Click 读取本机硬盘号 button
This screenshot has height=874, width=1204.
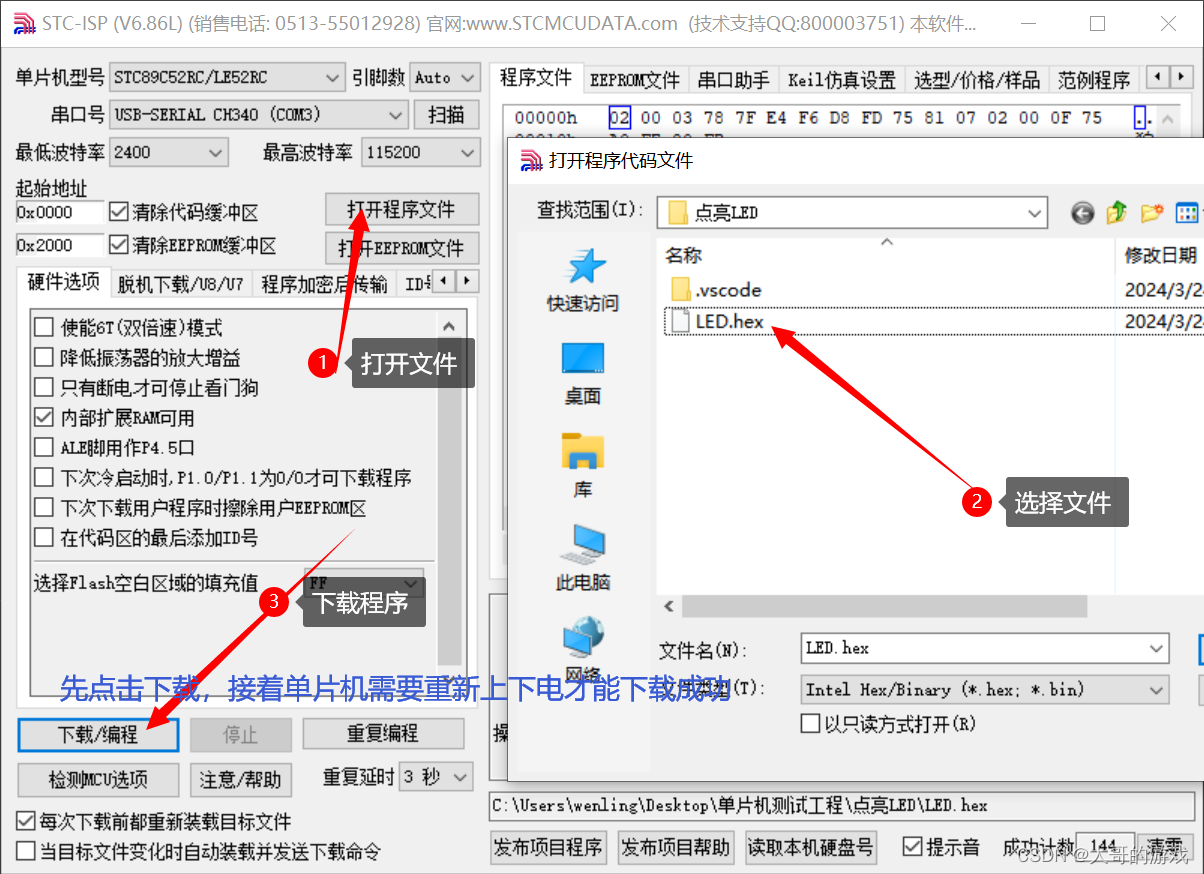click(x=810, y=848)
